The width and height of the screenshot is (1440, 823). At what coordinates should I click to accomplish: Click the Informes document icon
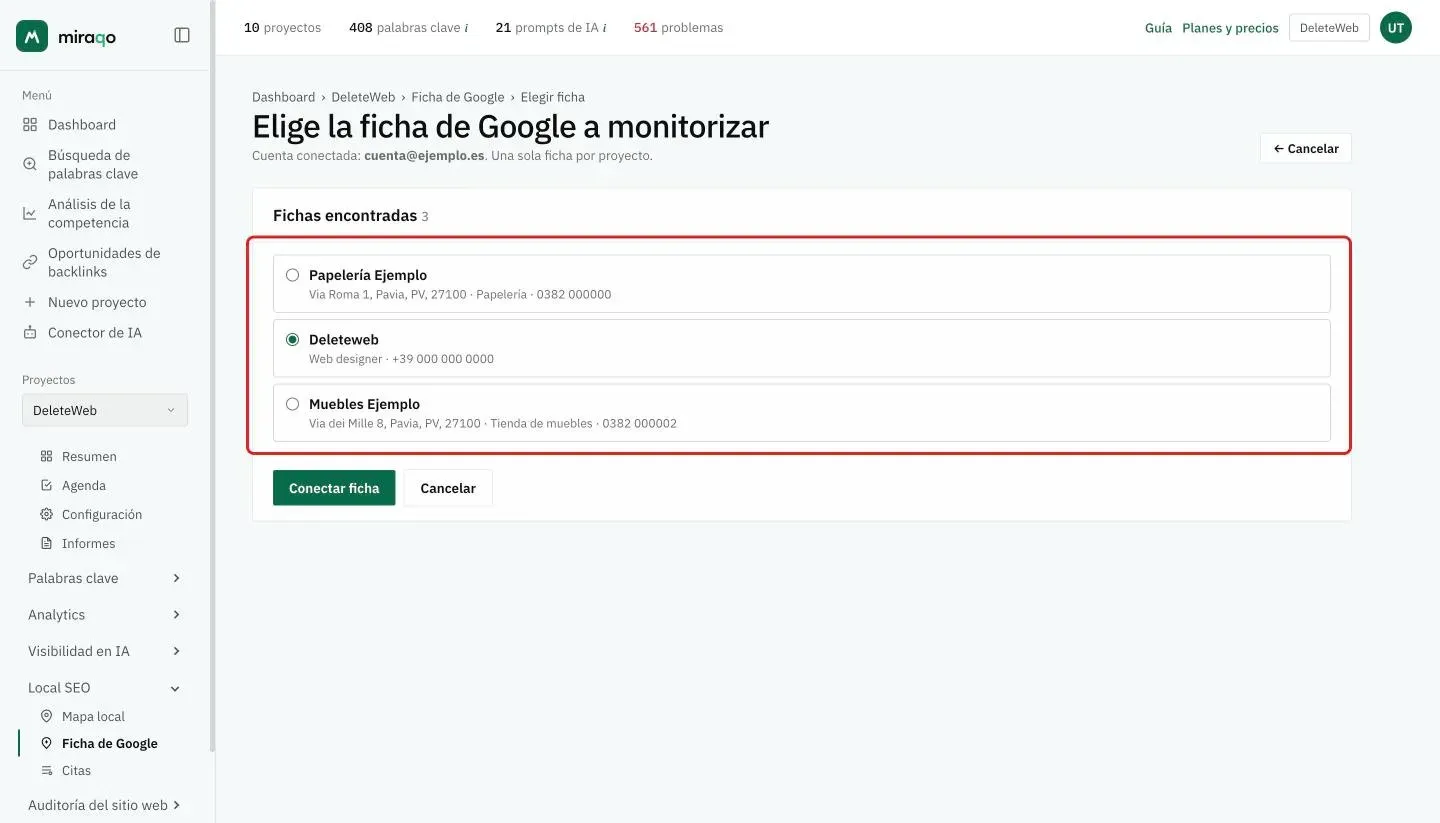(x=46, y=544)
